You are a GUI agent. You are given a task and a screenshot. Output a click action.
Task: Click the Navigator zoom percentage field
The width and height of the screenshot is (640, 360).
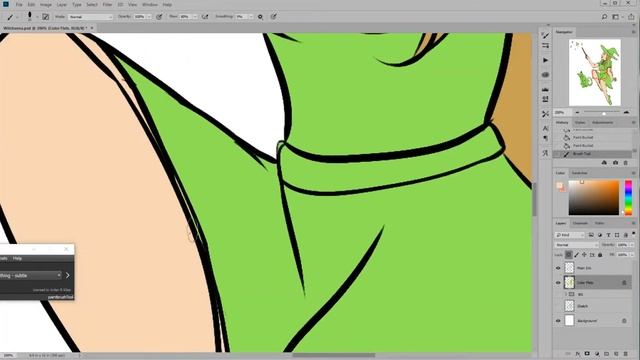point(562,112)
